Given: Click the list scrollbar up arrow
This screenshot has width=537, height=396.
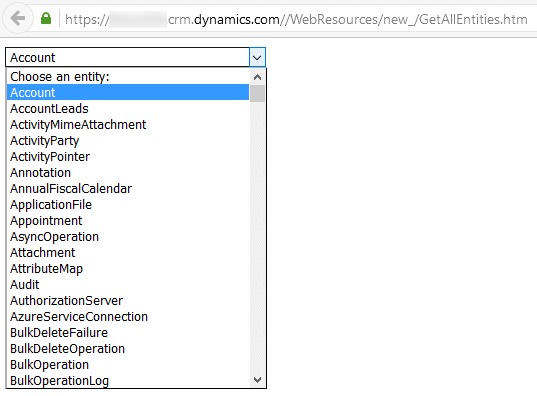Looking at the screenshot, I should click(257, 77).
